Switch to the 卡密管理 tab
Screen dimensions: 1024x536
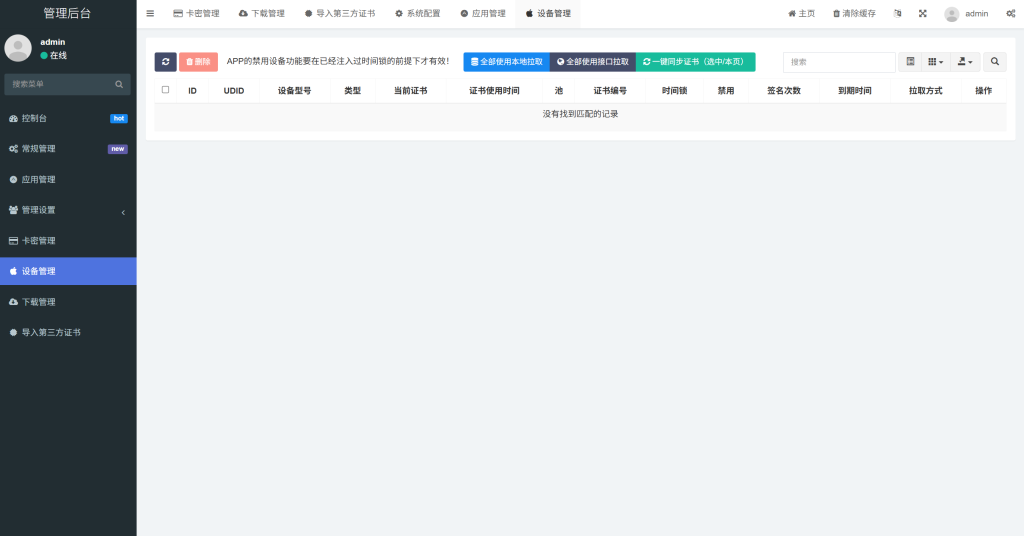click(x=196, y=14)
